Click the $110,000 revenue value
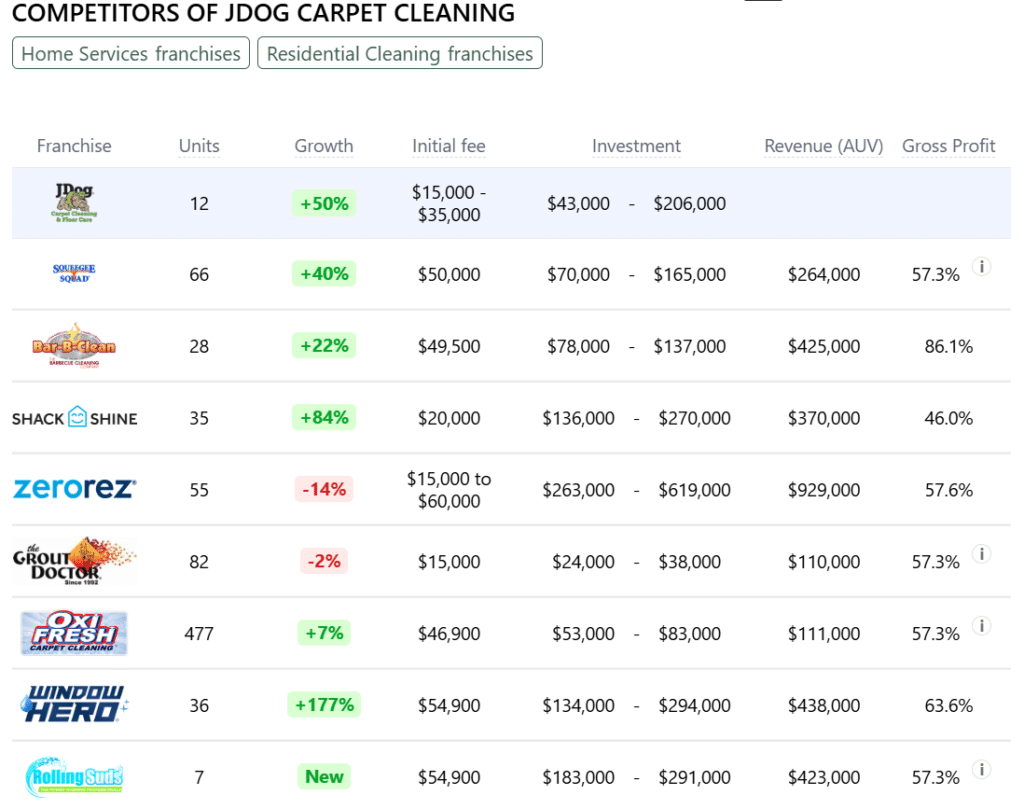 824,562
